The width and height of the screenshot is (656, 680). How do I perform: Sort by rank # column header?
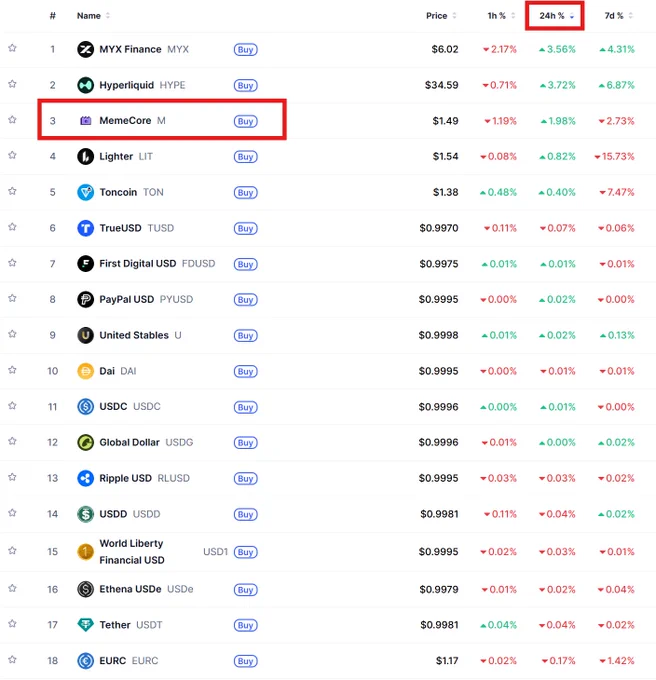pyautogui.click(x=52, y=16)
